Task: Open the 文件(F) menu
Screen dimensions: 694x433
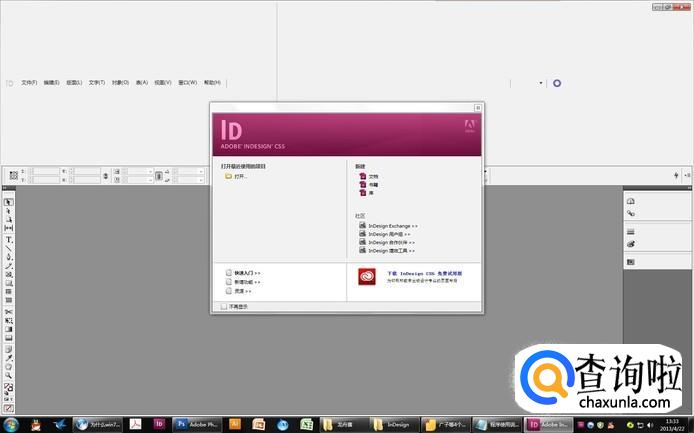Action: [x=29, y=83]
